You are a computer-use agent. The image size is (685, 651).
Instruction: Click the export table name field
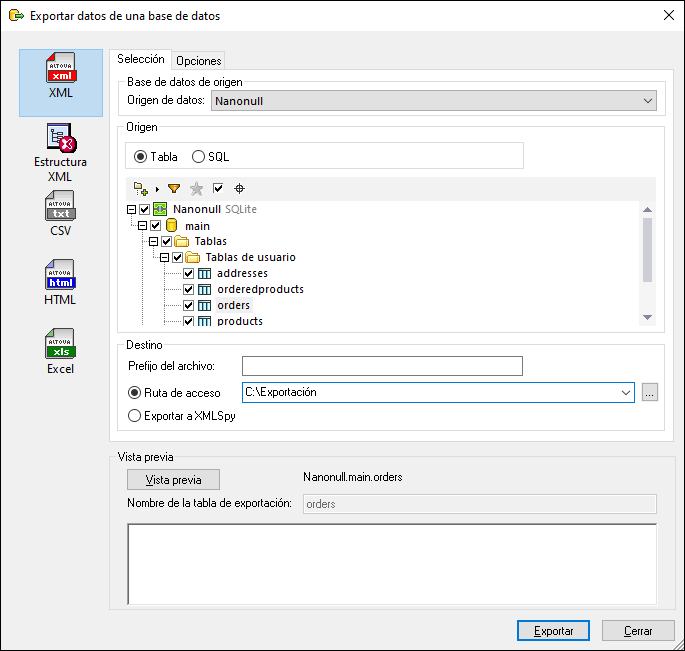(x=480, y=504)
